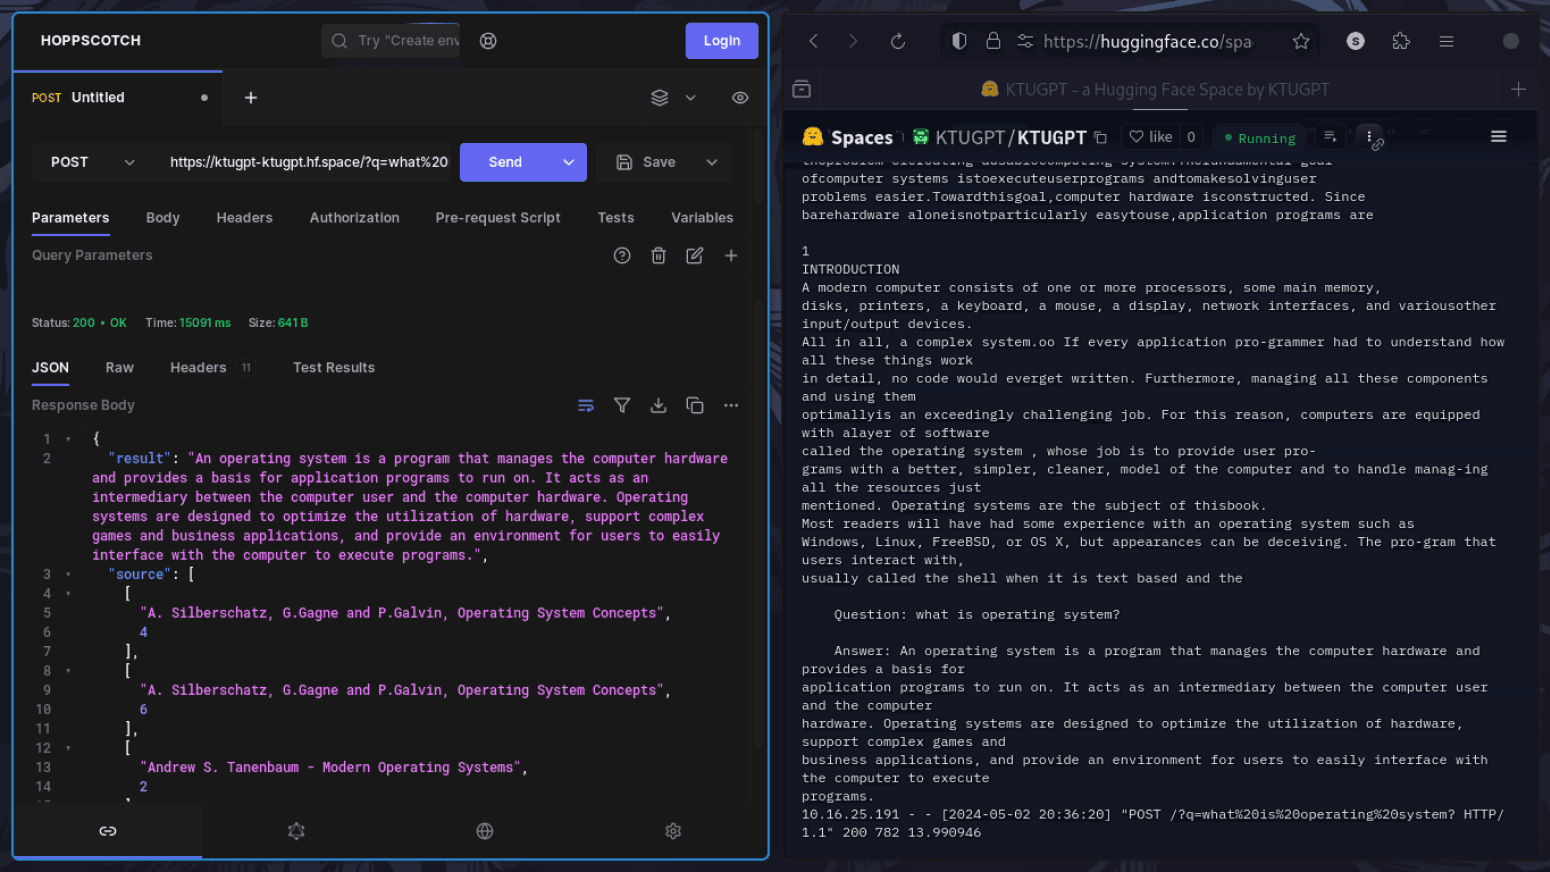
Task: Open browser application menu
Action: pos(1446,41)
